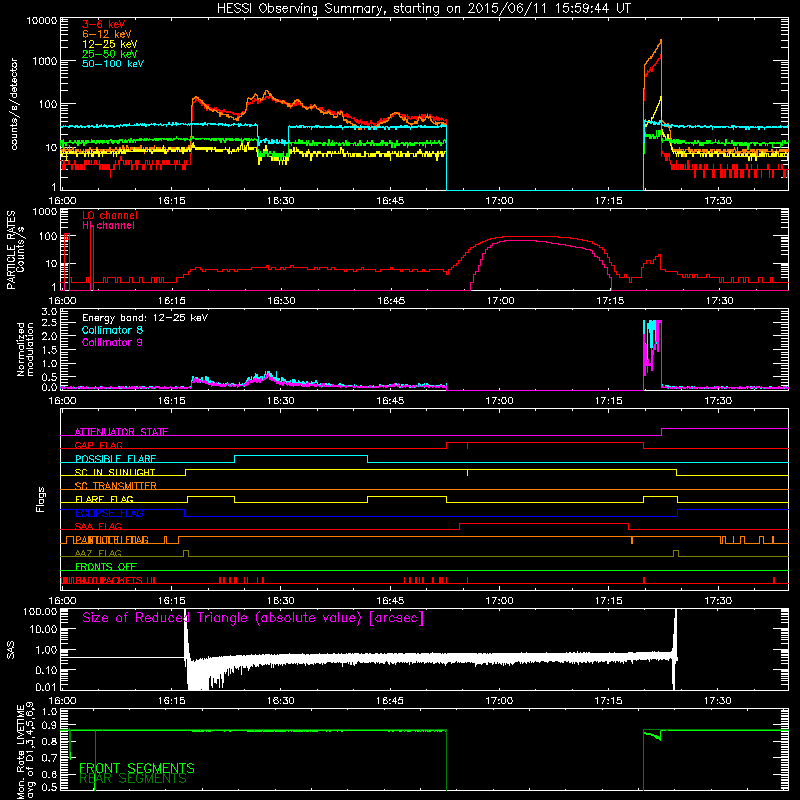Click the LO channel legend label
The image size is (800, 800).
click(x=110, y=215)
